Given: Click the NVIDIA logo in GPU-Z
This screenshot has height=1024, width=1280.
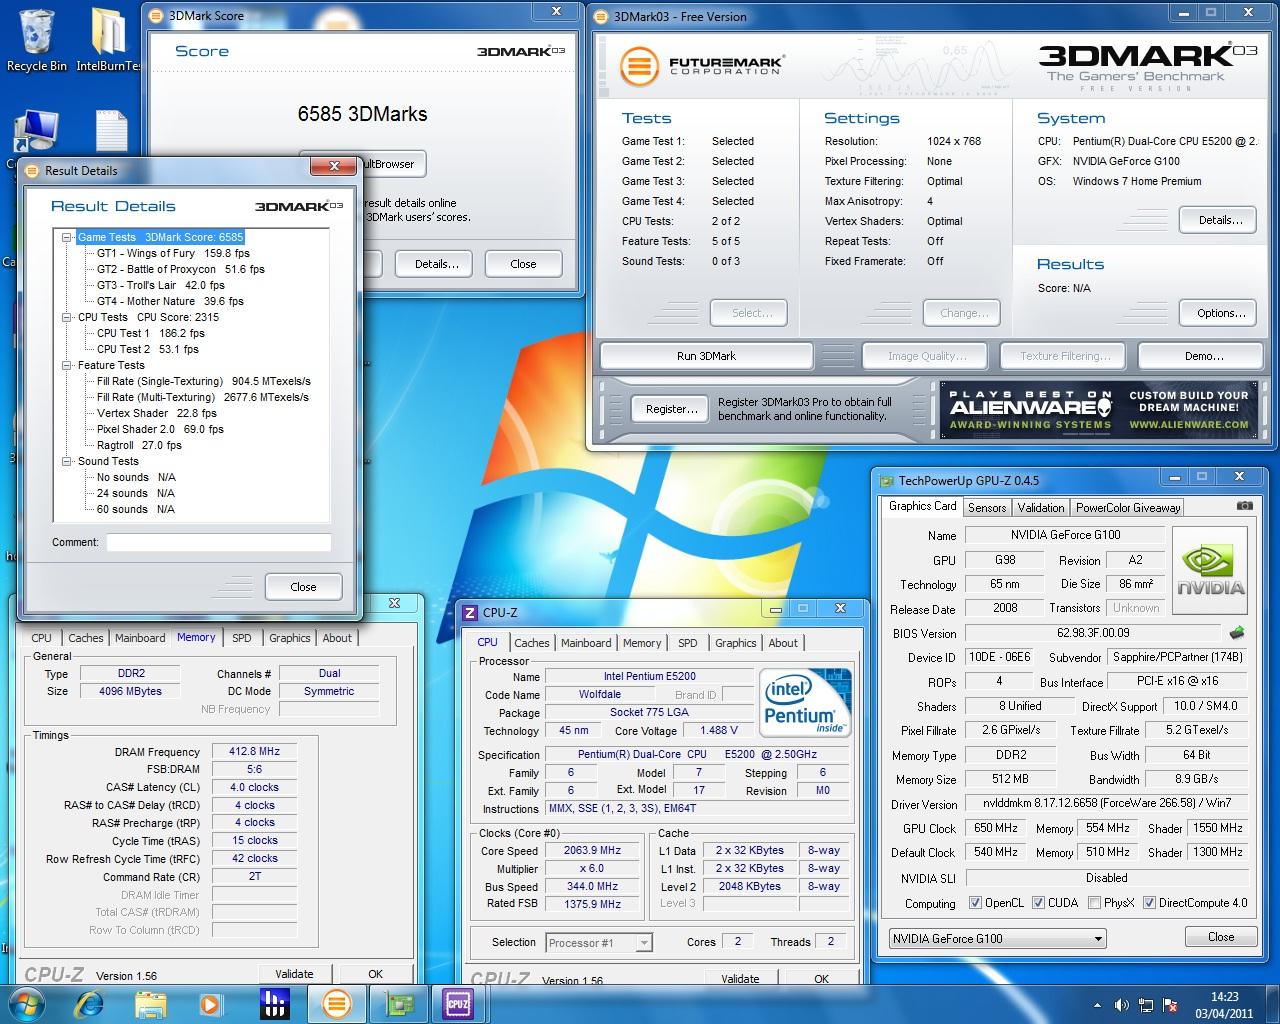Looking at the screenshot, I should [x=1211, y=568].
